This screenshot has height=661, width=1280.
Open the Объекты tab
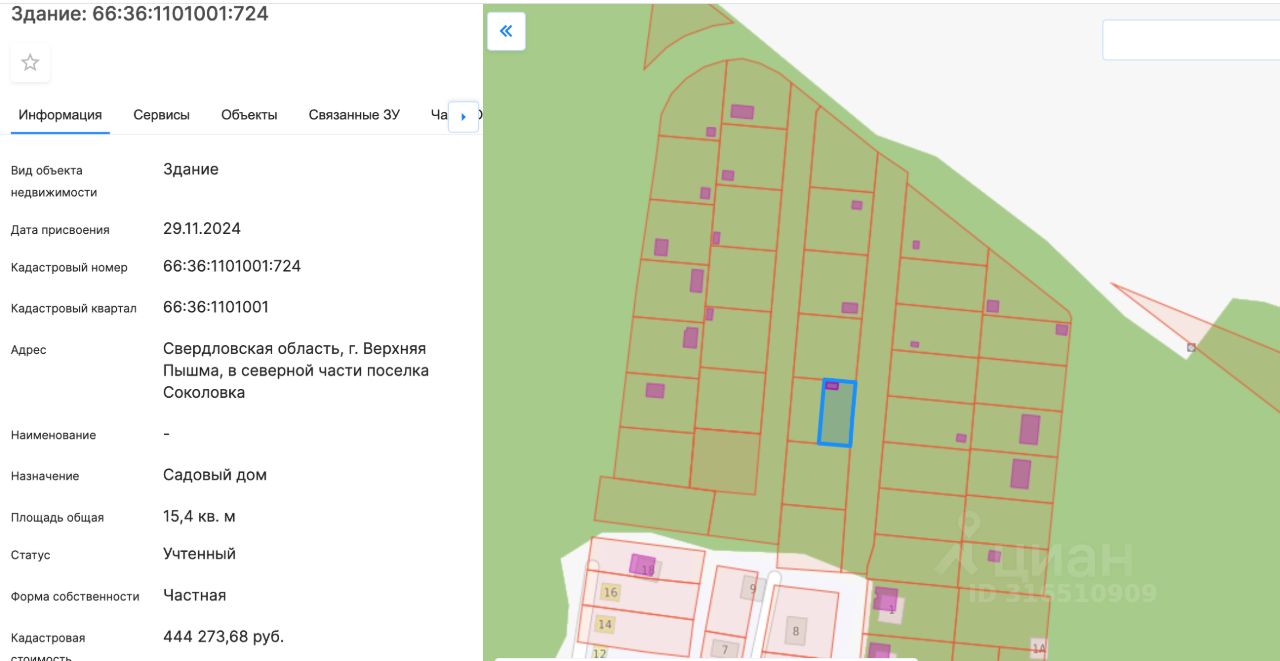click(249, 115)
